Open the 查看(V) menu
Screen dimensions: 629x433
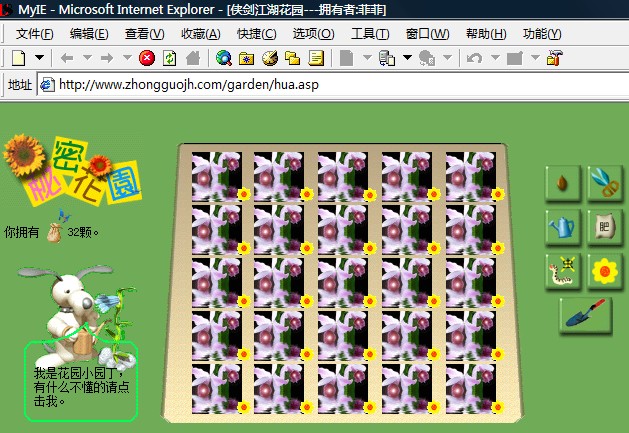144,34
